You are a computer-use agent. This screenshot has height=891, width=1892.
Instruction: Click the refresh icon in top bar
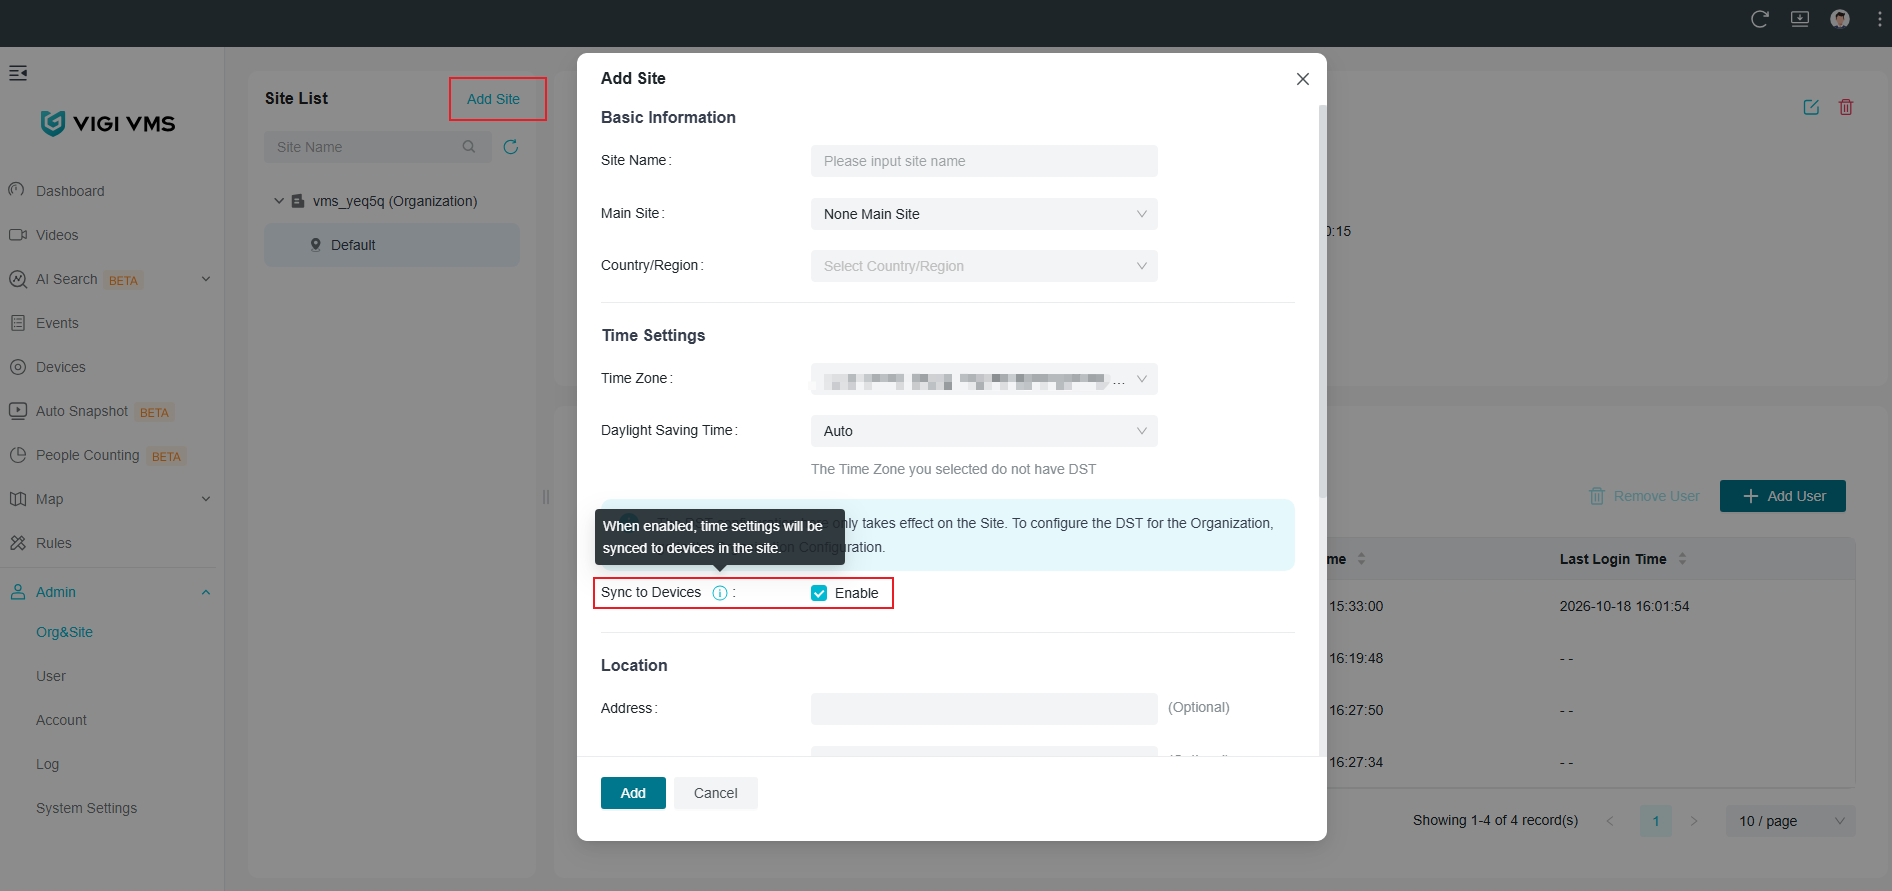coord(1760,19)
